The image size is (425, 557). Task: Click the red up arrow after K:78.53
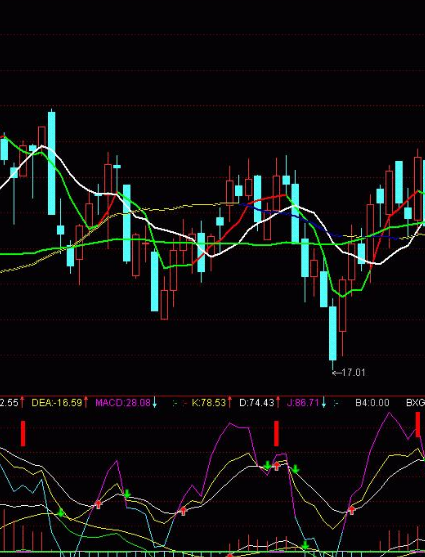[230, 403]
